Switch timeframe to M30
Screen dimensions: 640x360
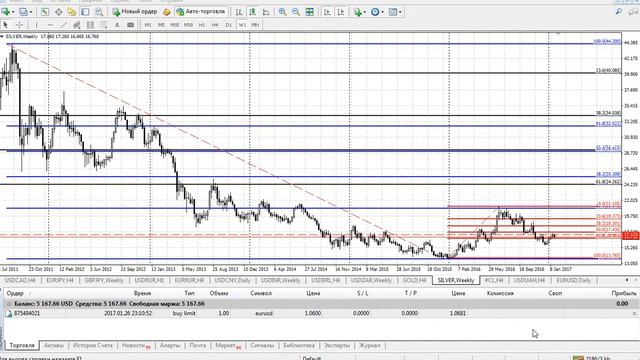[189, 25]
